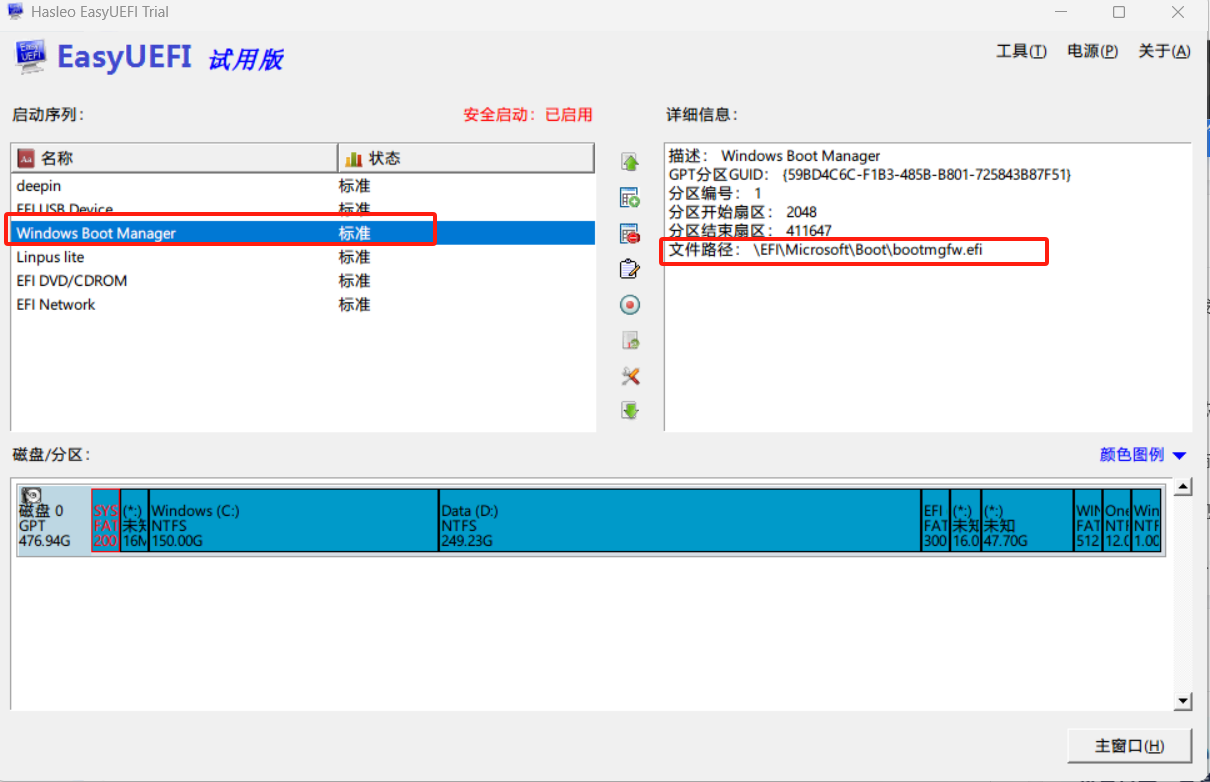Select the red SYS FAT 200 partition
Image resolution: width=1210 pixels, height=782 pixels.
[x=105, y=520]
